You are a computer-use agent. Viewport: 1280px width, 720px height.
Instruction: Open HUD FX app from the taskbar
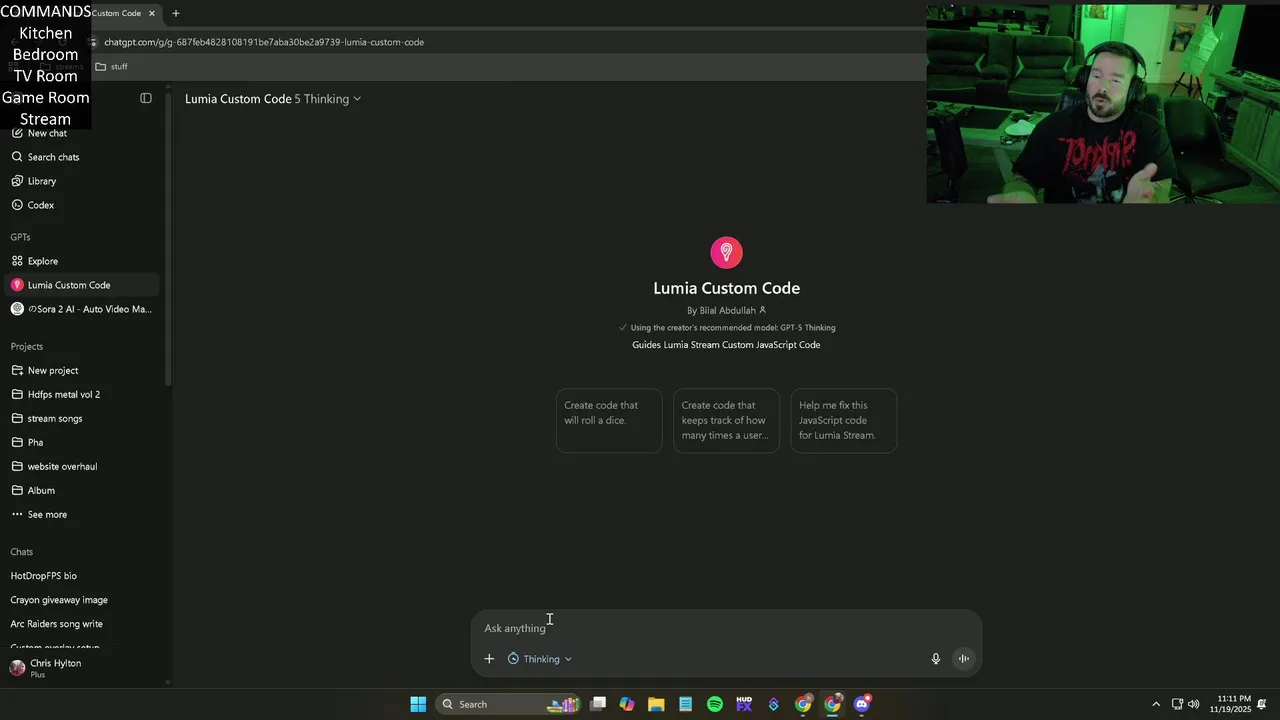[x=744, y=704]
